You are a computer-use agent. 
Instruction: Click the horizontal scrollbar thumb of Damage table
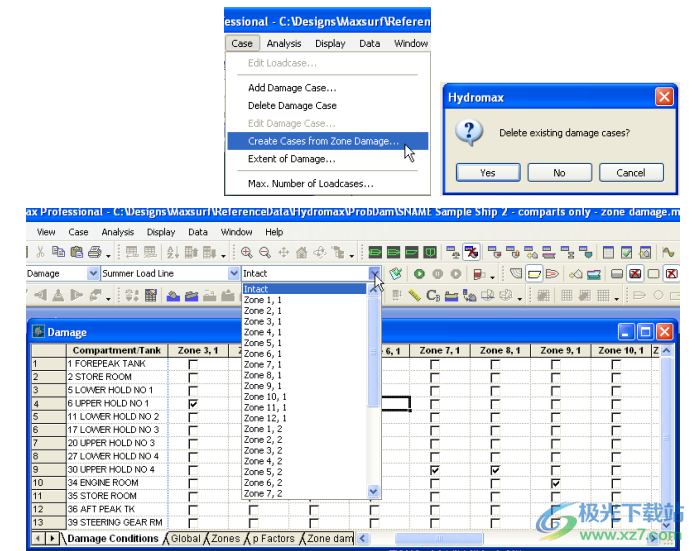[439, 539]
